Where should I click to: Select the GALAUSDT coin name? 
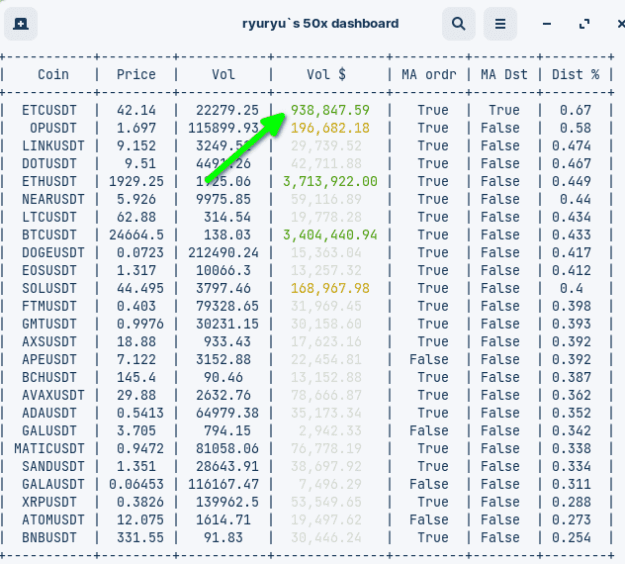point(53,484)
